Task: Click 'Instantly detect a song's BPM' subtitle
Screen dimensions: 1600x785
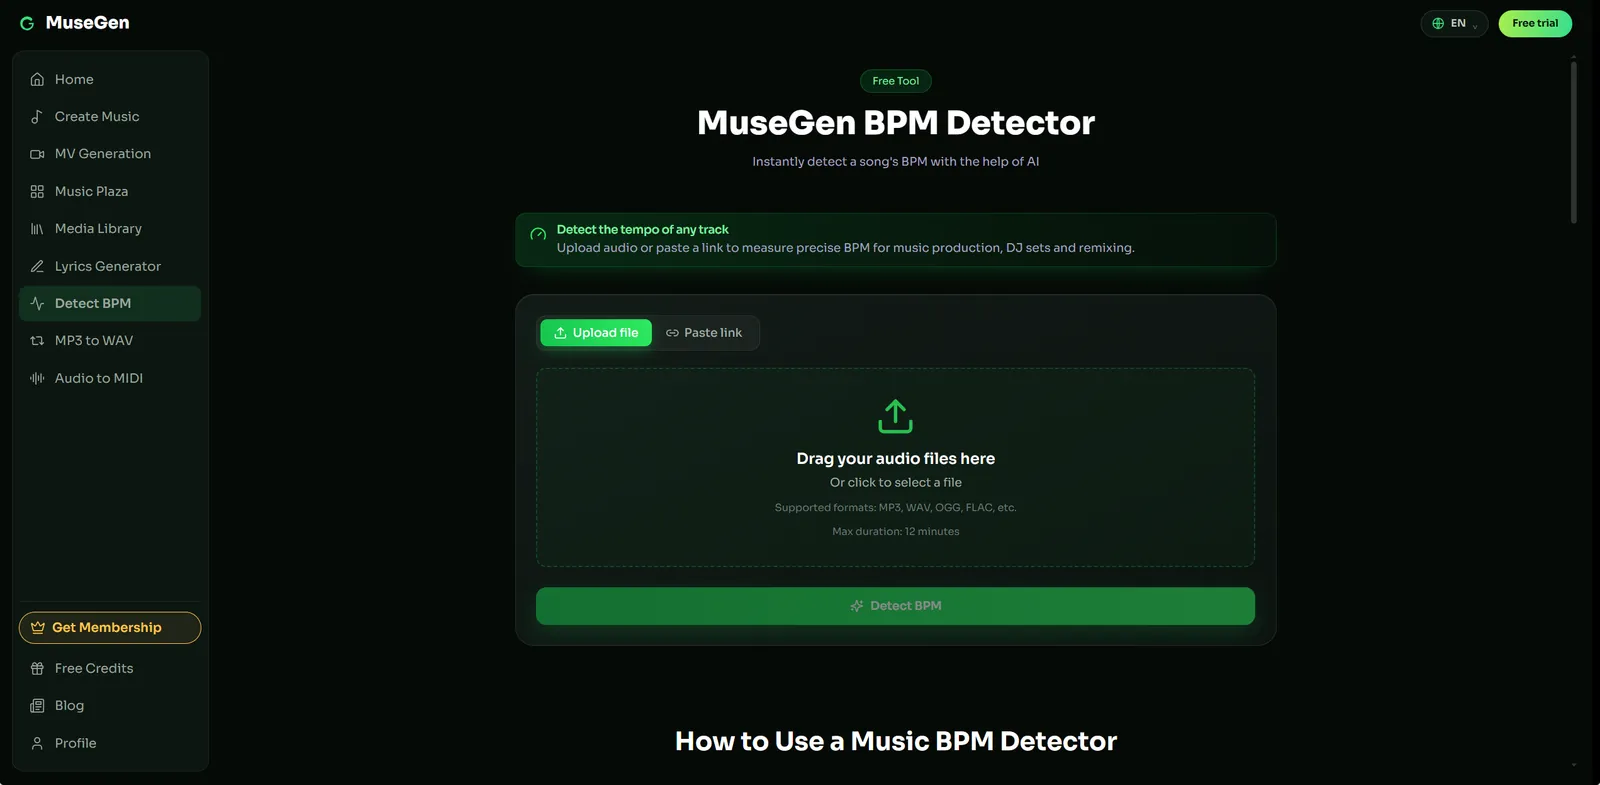Action: [896, 161]
